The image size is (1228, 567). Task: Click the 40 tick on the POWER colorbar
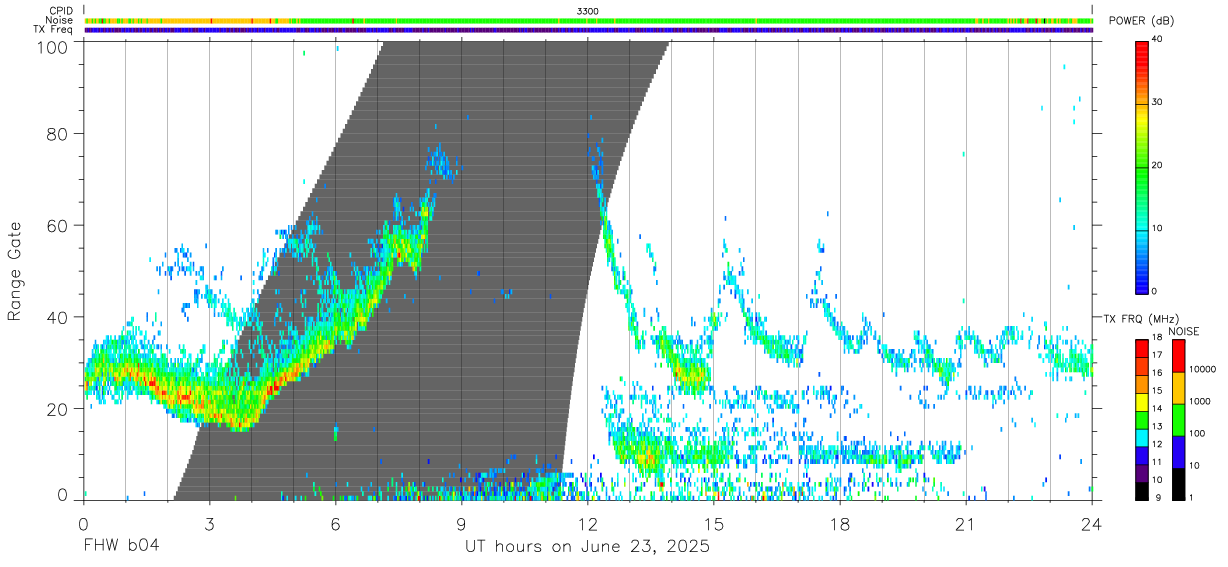1159,41
